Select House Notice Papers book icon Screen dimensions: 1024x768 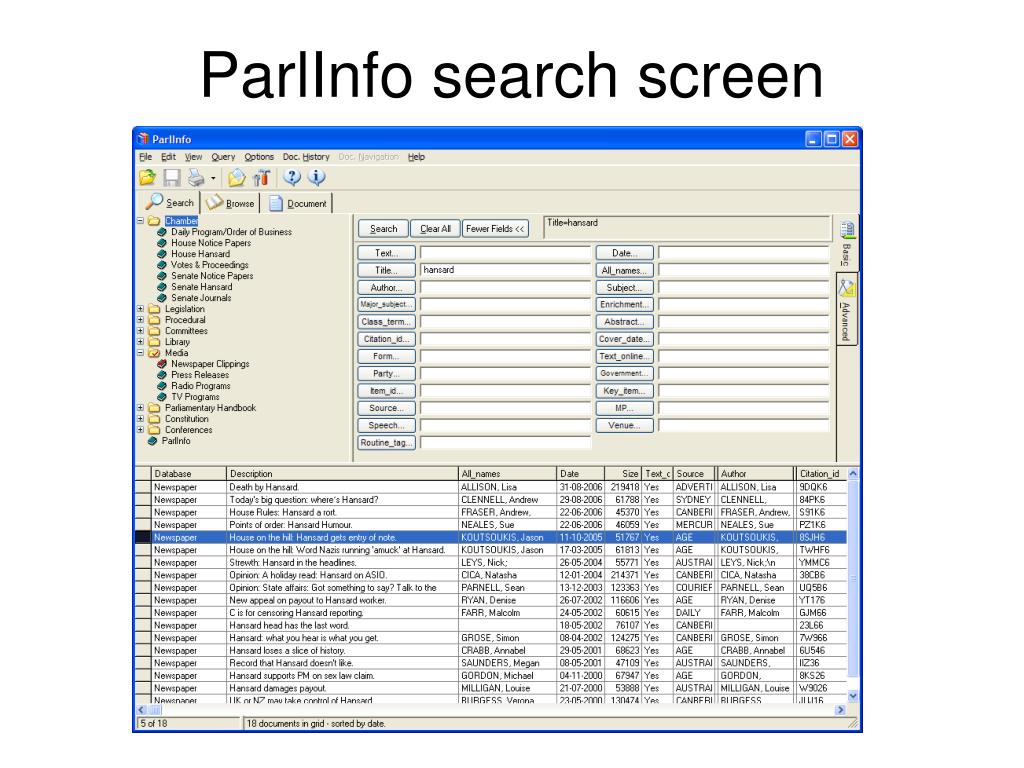coord(162,243)
